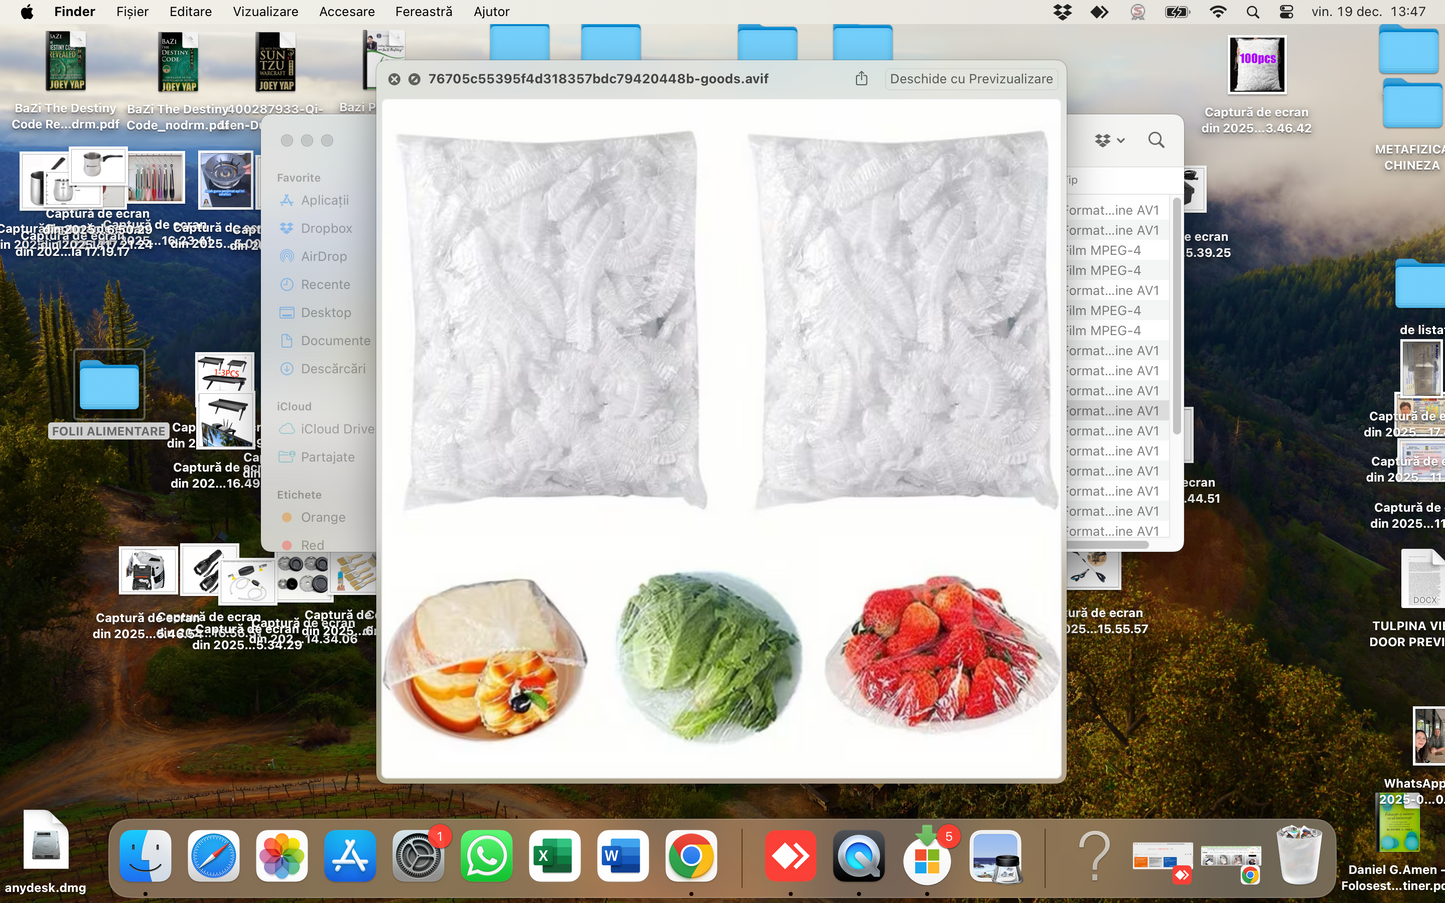Open the Finder window search magnifier
The image size is (1445, 903).
pos(1156,140)
